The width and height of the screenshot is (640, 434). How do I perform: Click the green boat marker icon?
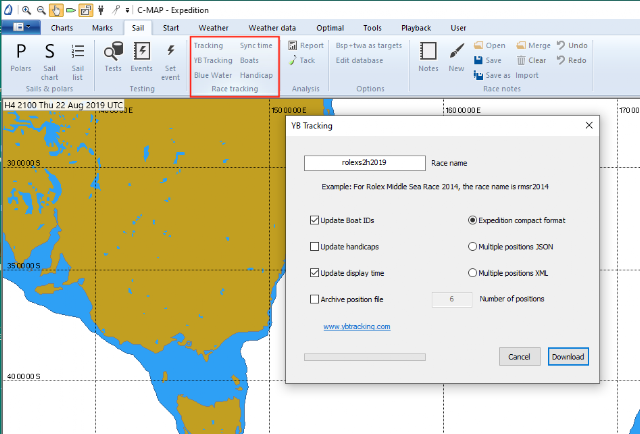tap(71, 10)
